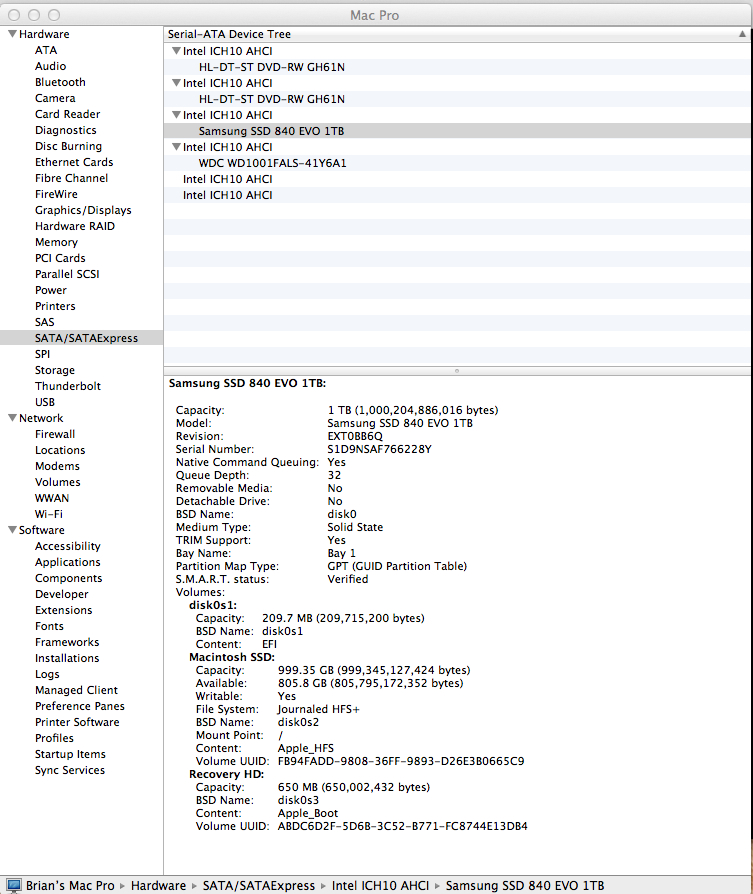Select Preference Panes entry
753x894 pixels.
80,705
